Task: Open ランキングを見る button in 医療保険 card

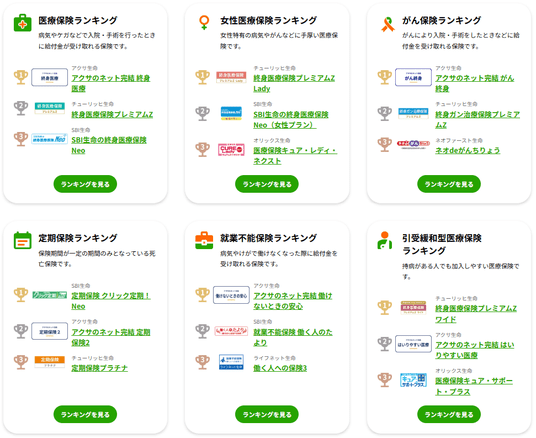Action: pos(85,184)
